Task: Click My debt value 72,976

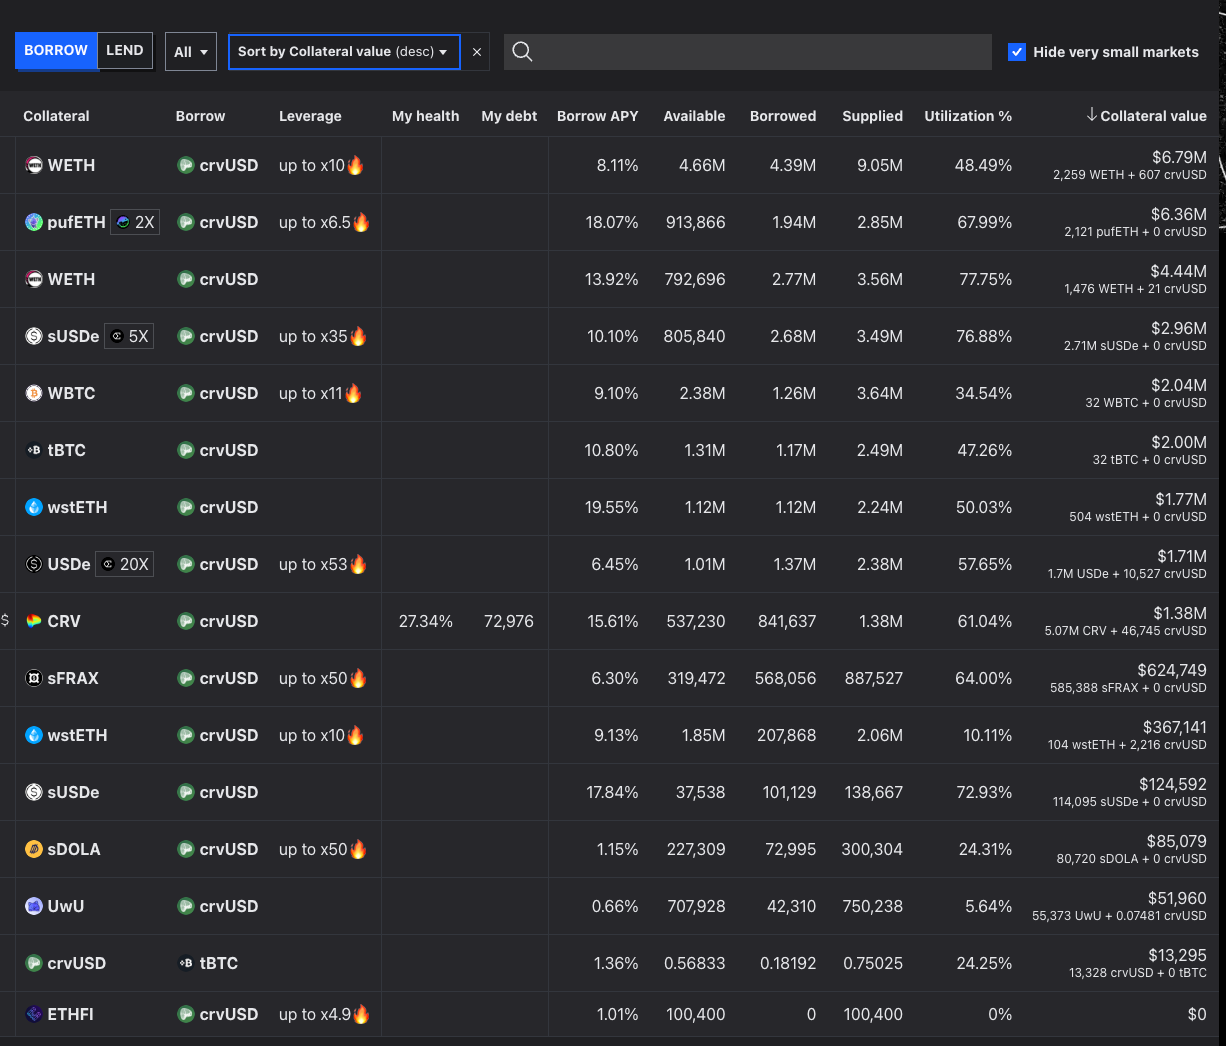Action: click(509, 621)
